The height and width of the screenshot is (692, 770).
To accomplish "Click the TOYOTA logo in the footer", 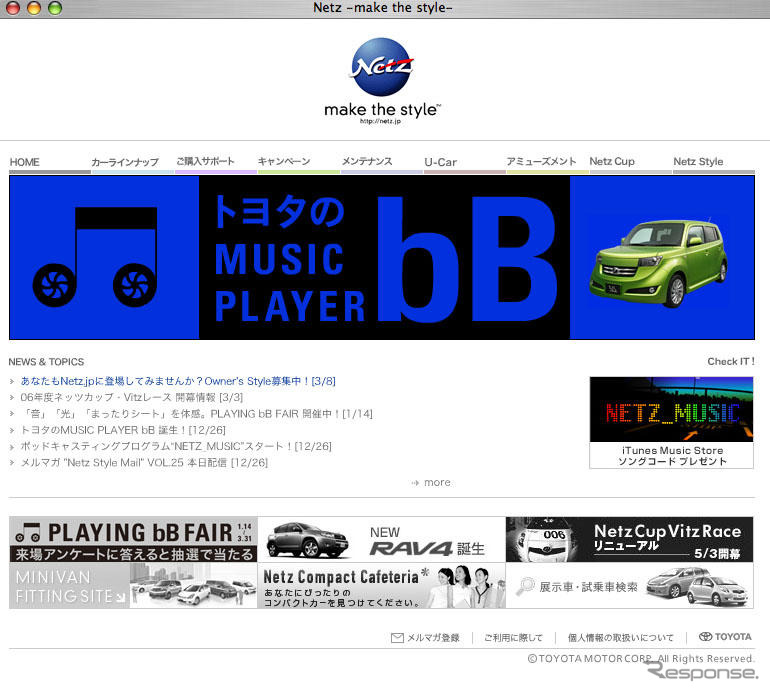I will pos(725,637).
